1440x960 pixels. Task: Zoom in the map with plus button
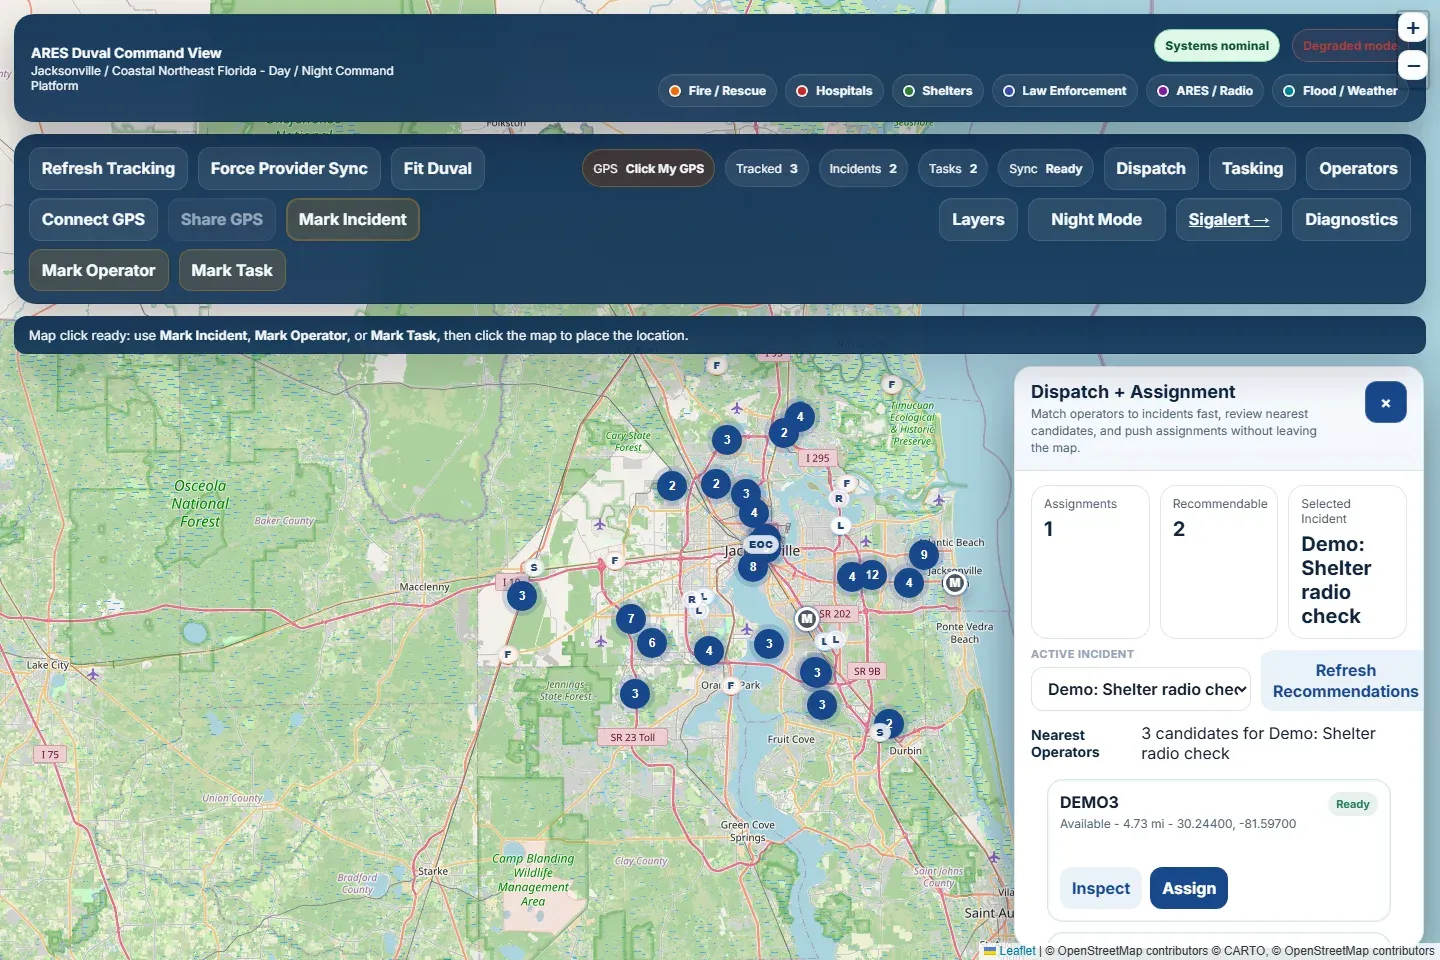[1412, 28]
